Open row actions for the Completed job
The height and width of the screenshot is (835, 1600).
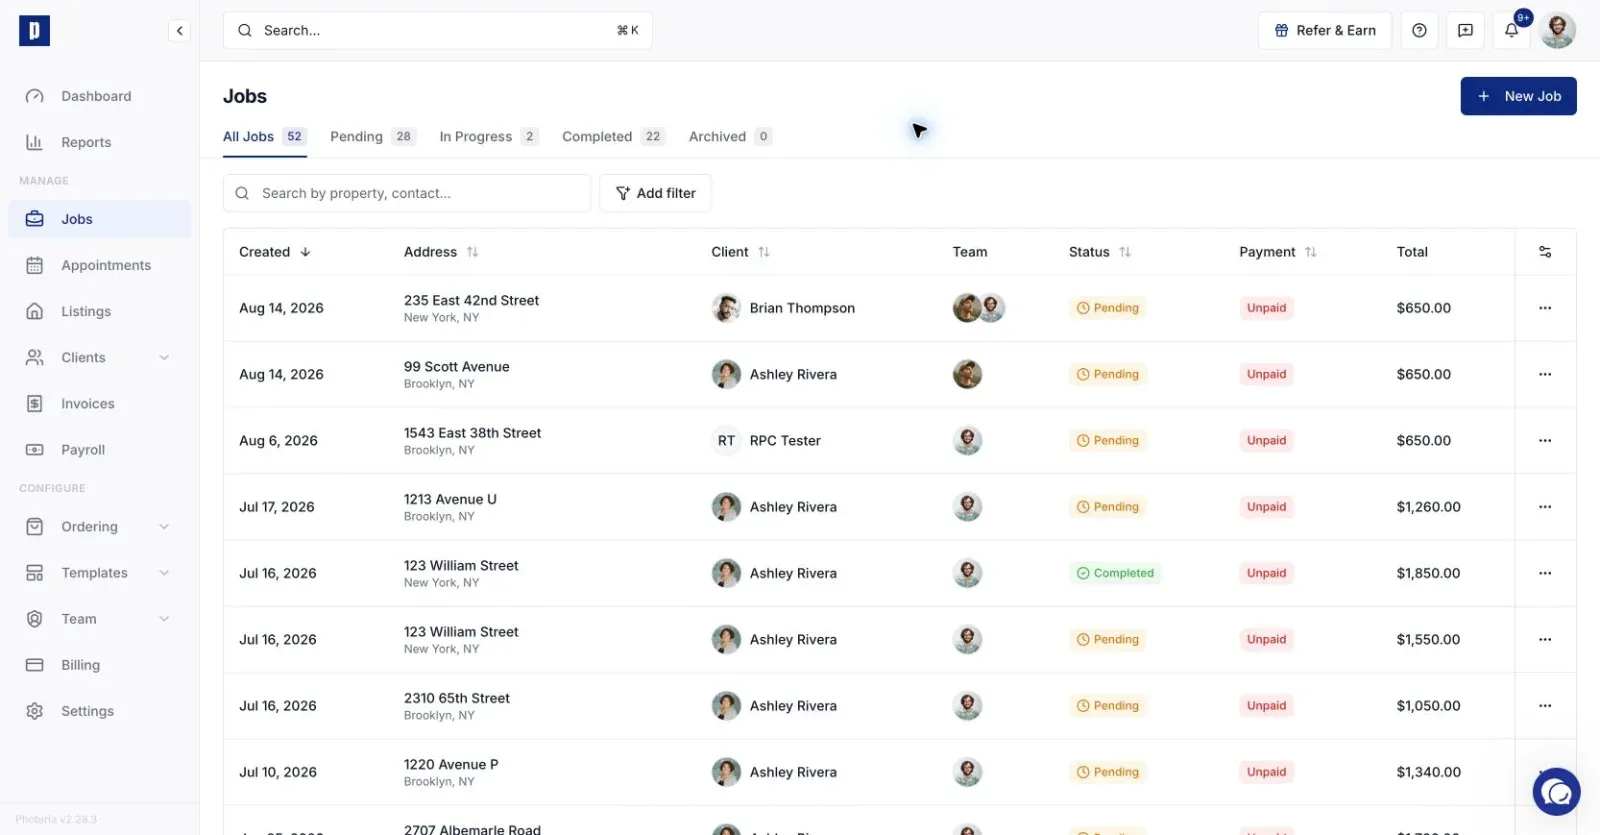[x=1545, y=573]
